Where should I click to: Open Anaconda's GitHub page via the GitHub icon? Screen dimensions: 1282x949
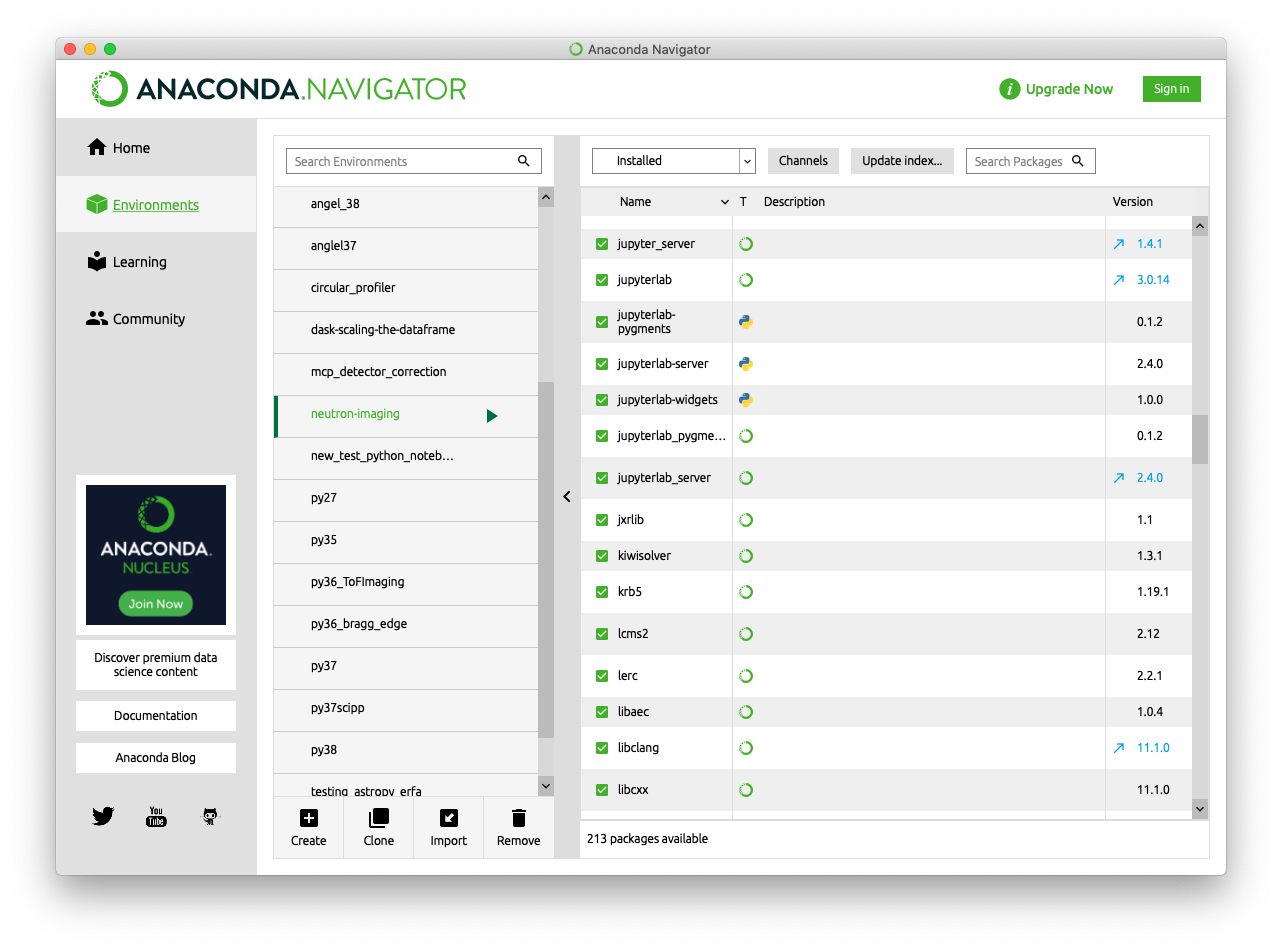210,816
